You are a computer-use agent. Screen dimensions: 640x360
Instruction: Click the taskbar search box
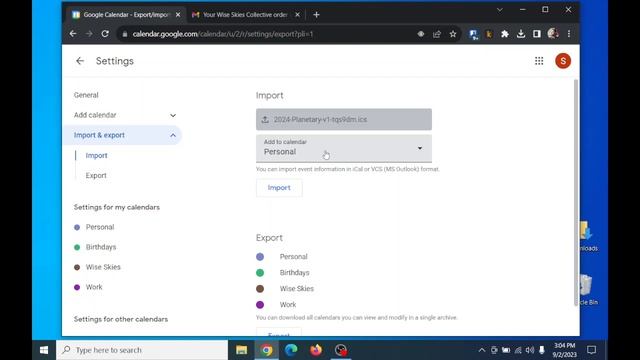coord(142,350)
